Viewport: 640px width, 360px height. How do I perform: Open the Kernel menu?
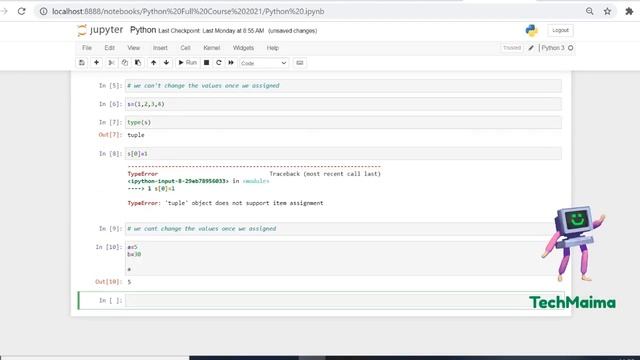[x=211, y=48]
